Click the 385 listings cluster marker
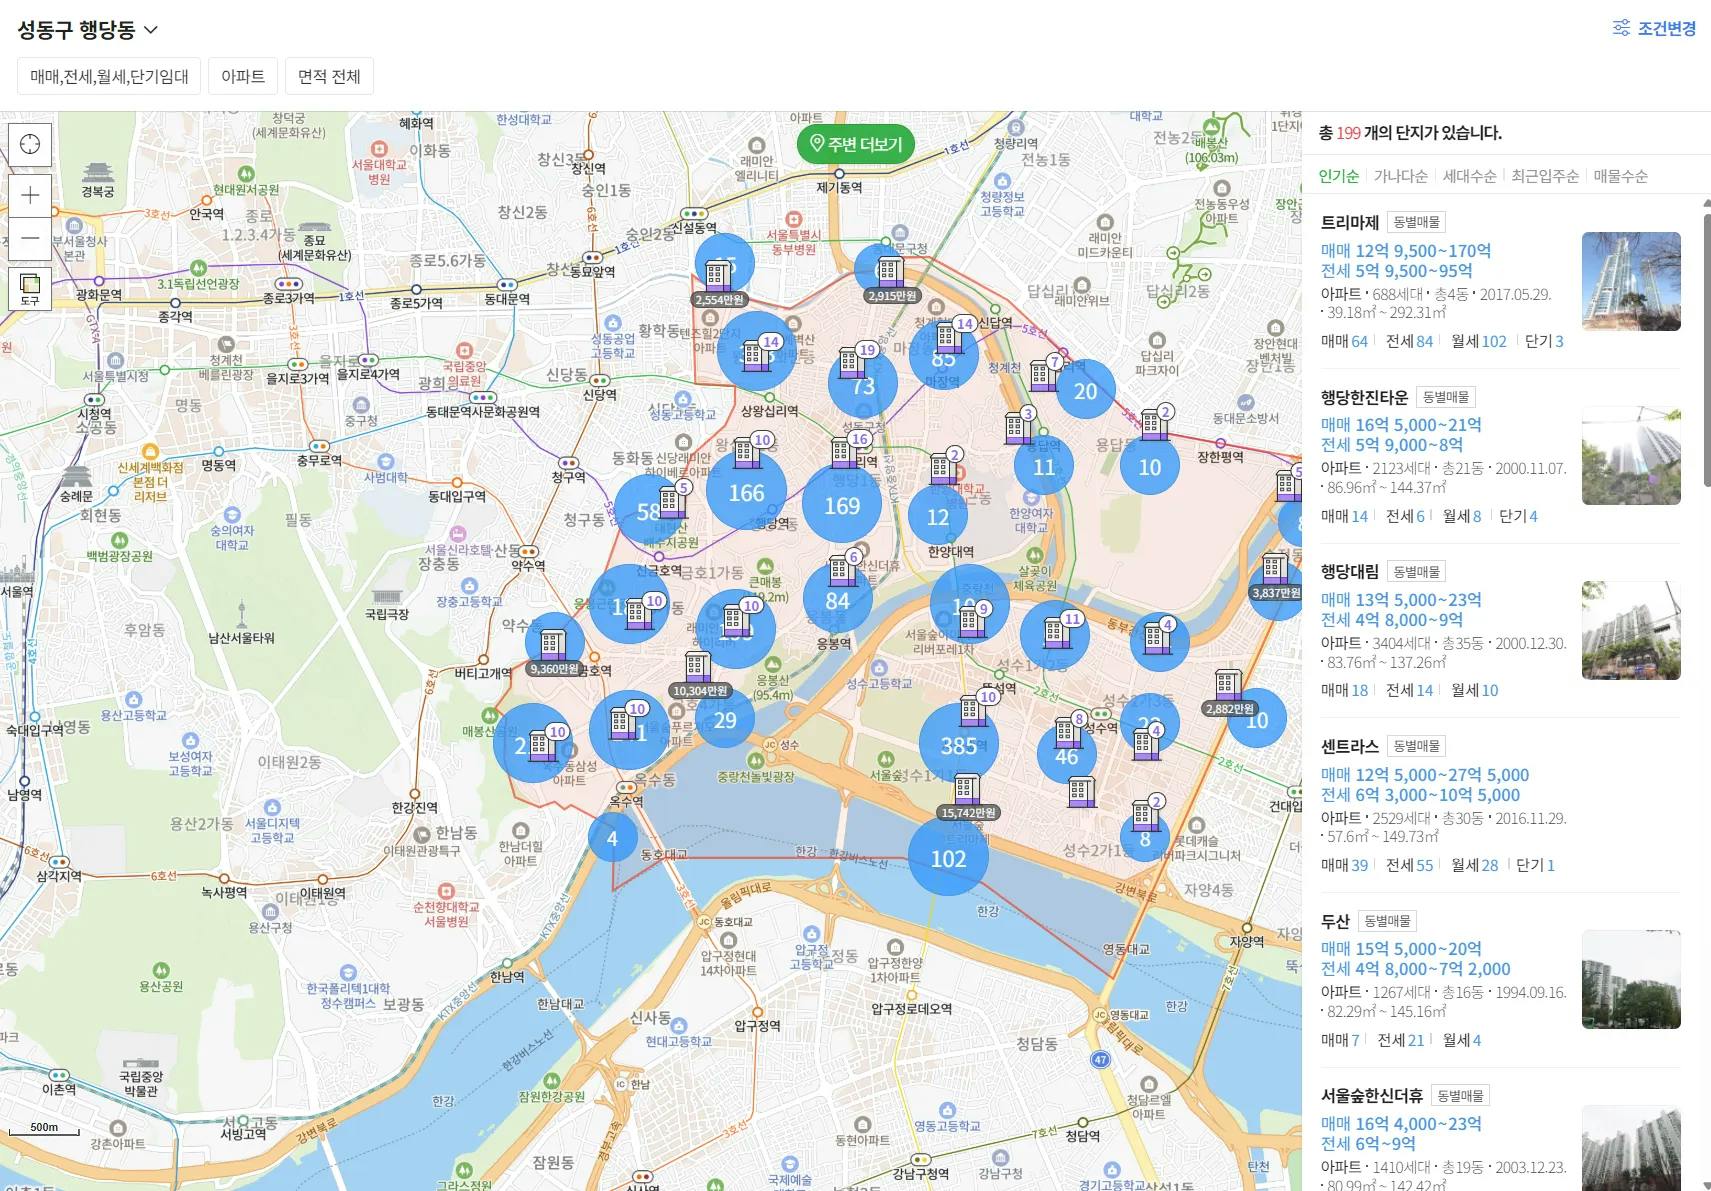 click(x=959, y=744)
